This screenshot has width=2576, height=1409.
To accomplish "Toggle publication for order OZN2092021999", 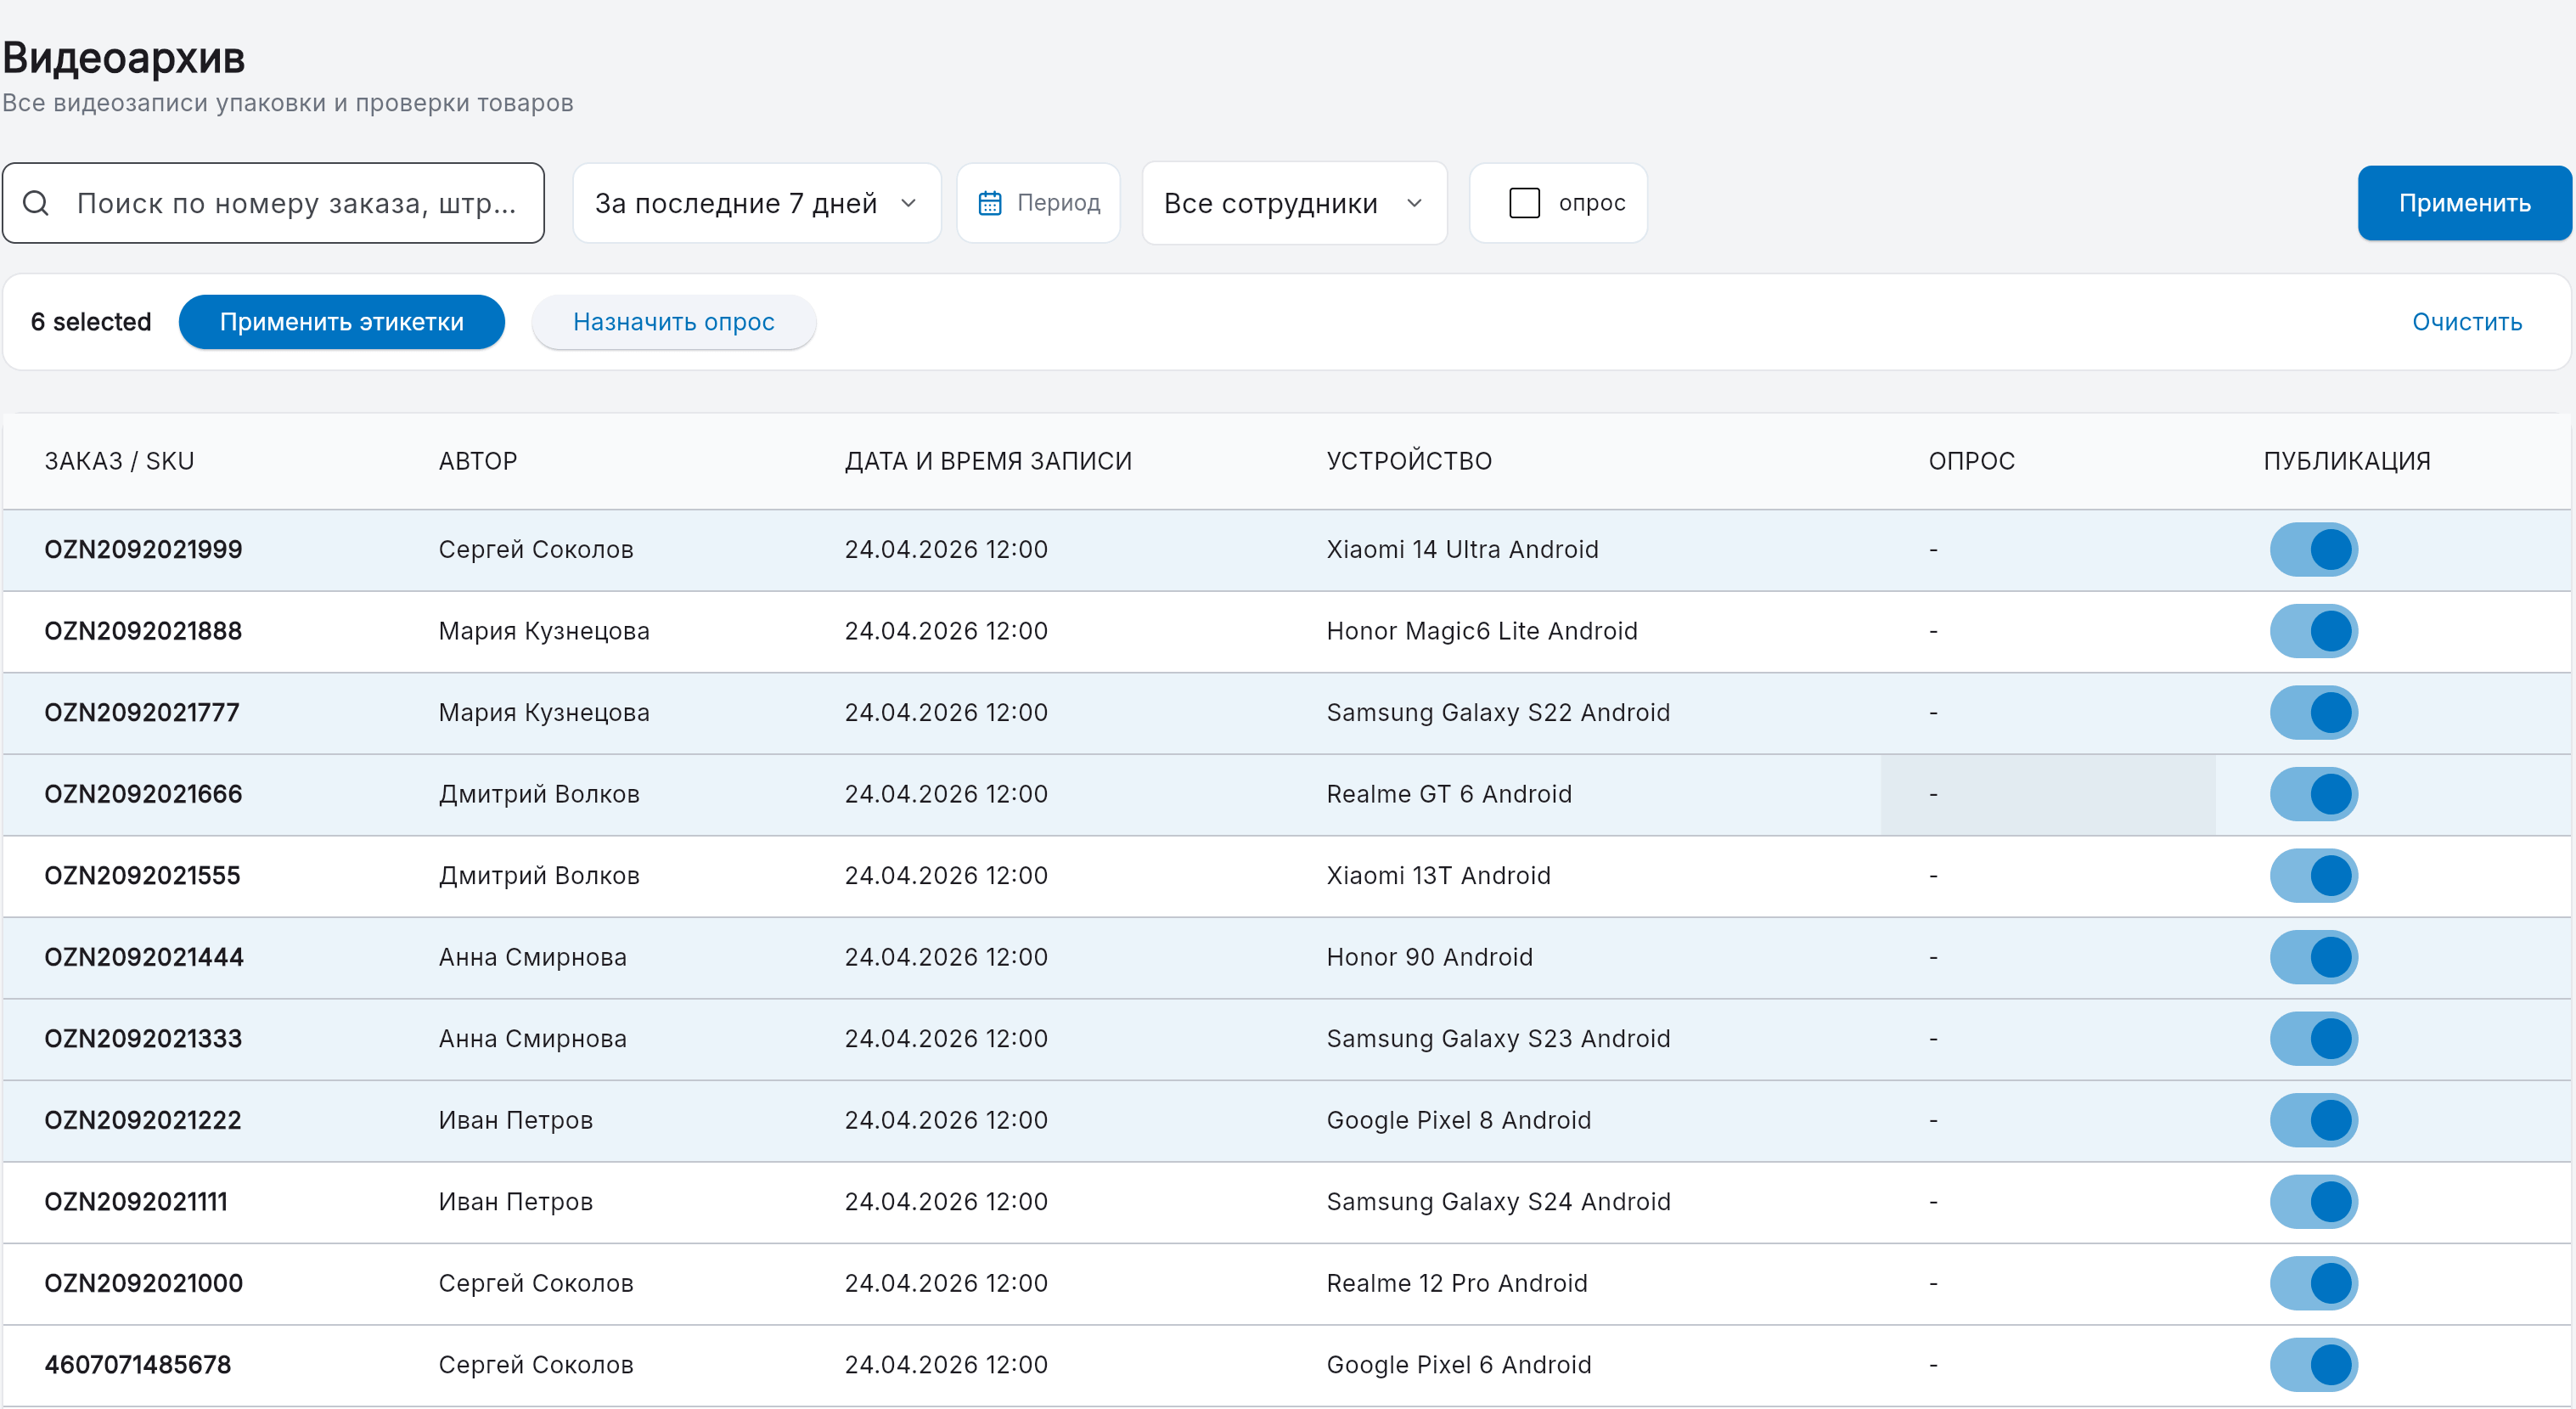I will (x=2313, y=550).
